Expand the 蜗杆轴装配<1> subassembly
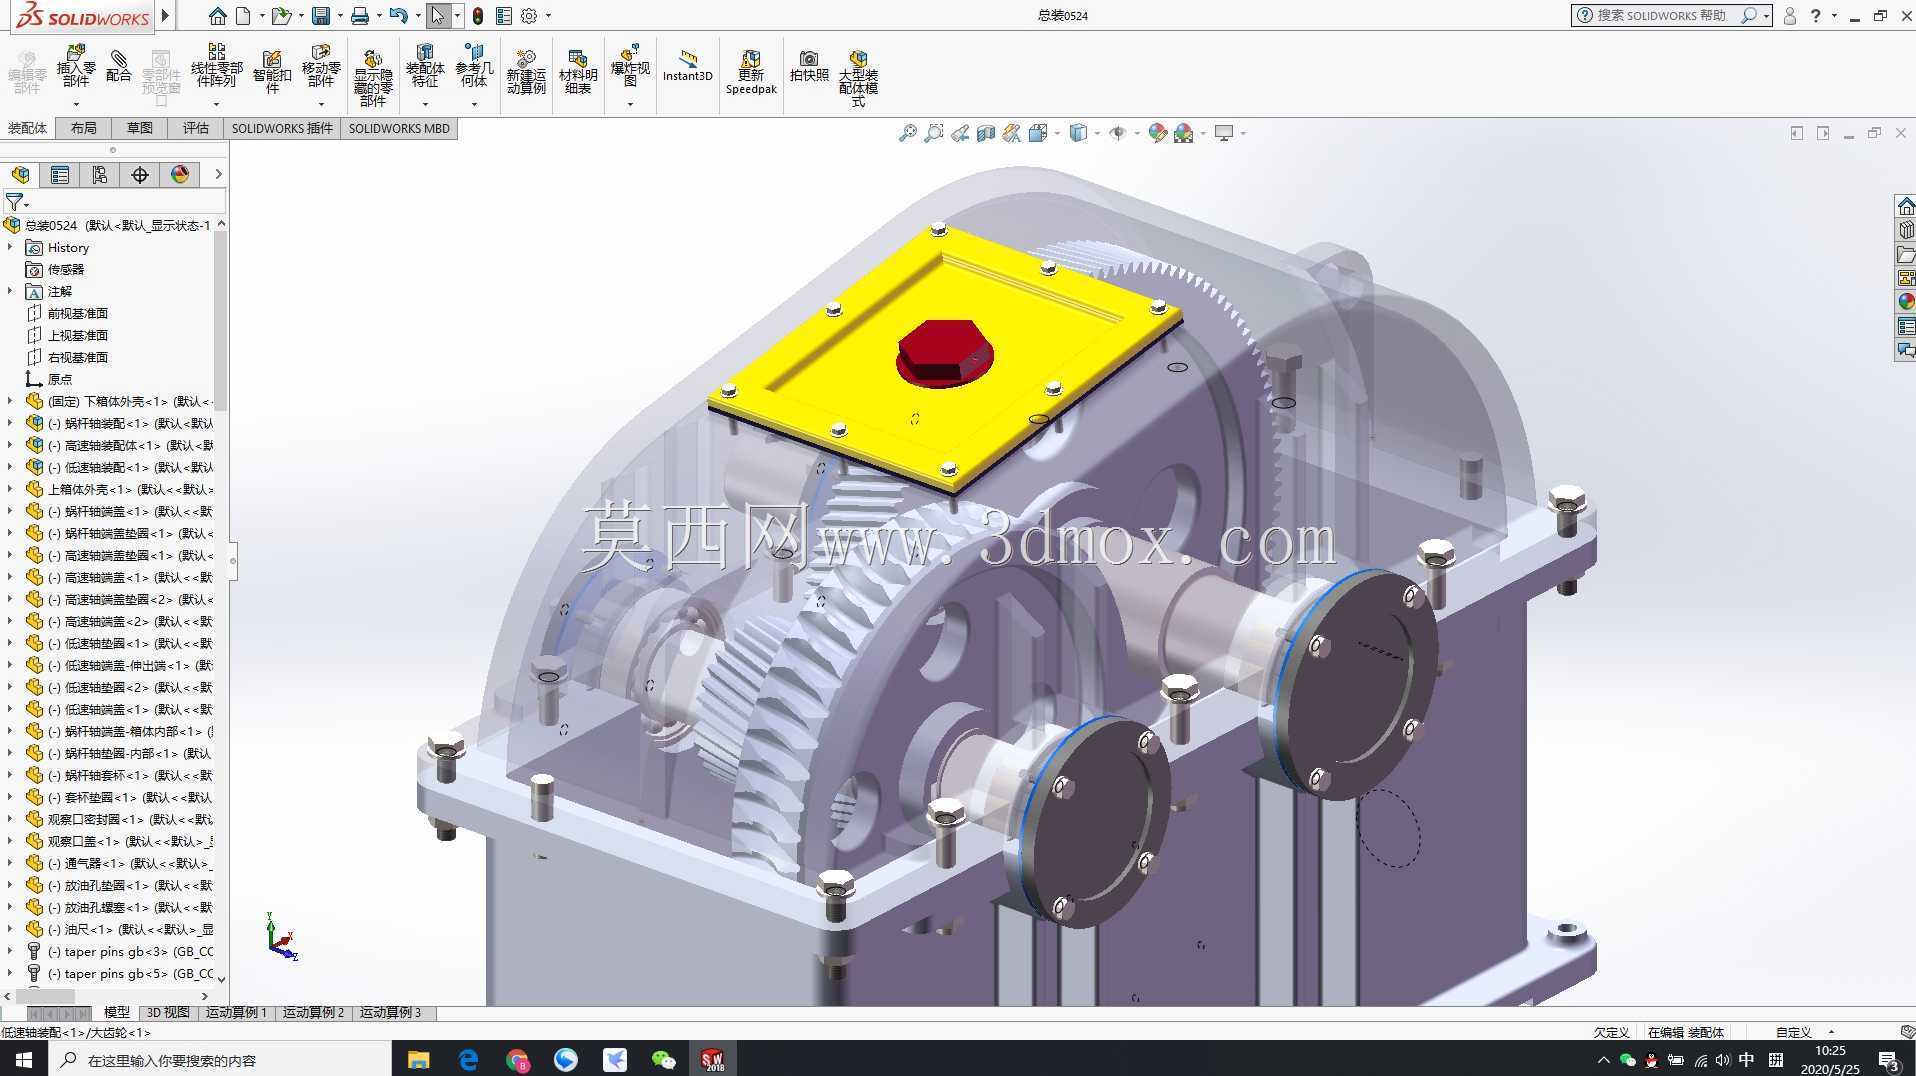 coord(10,423)
